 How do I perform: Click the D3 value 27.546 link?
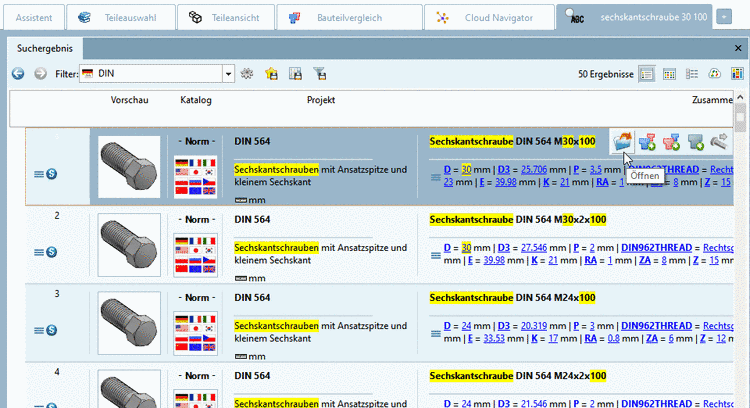point(533,248)
